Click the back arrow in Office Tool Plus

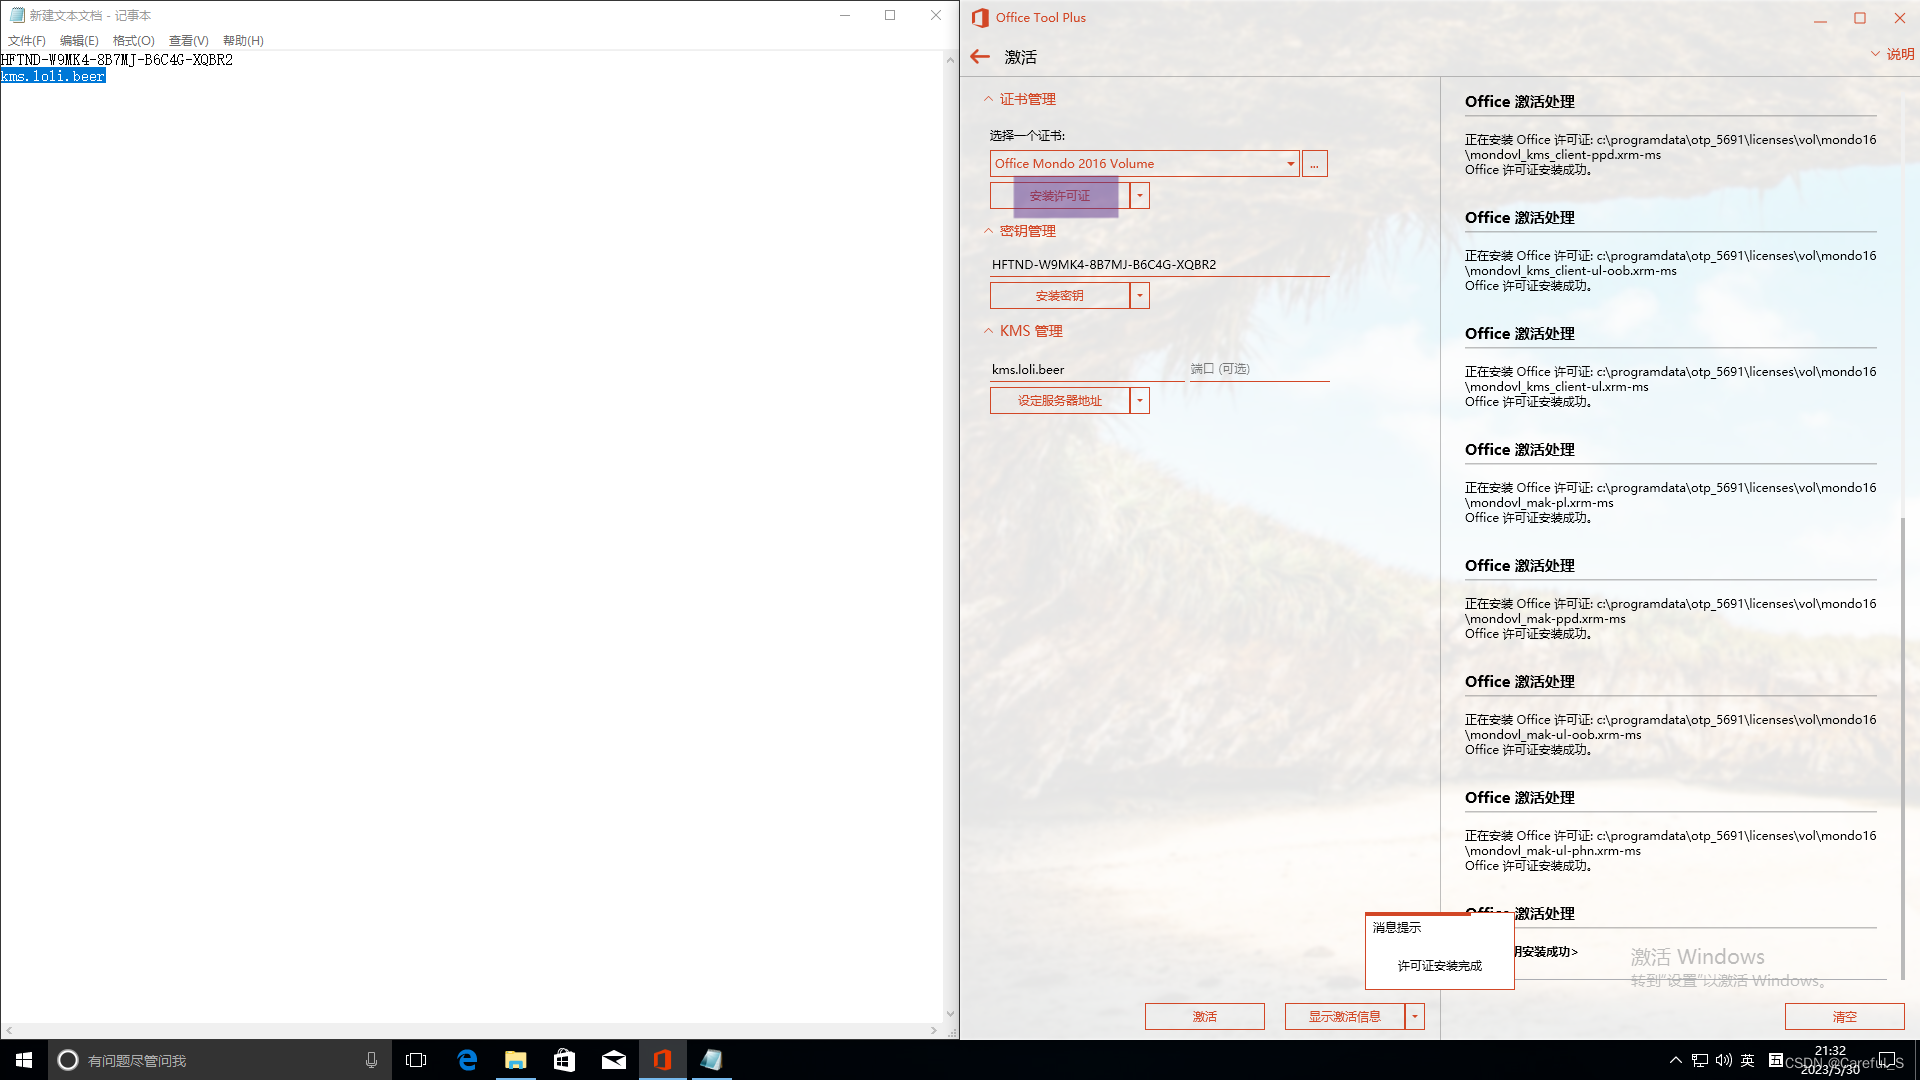[980, 57]
